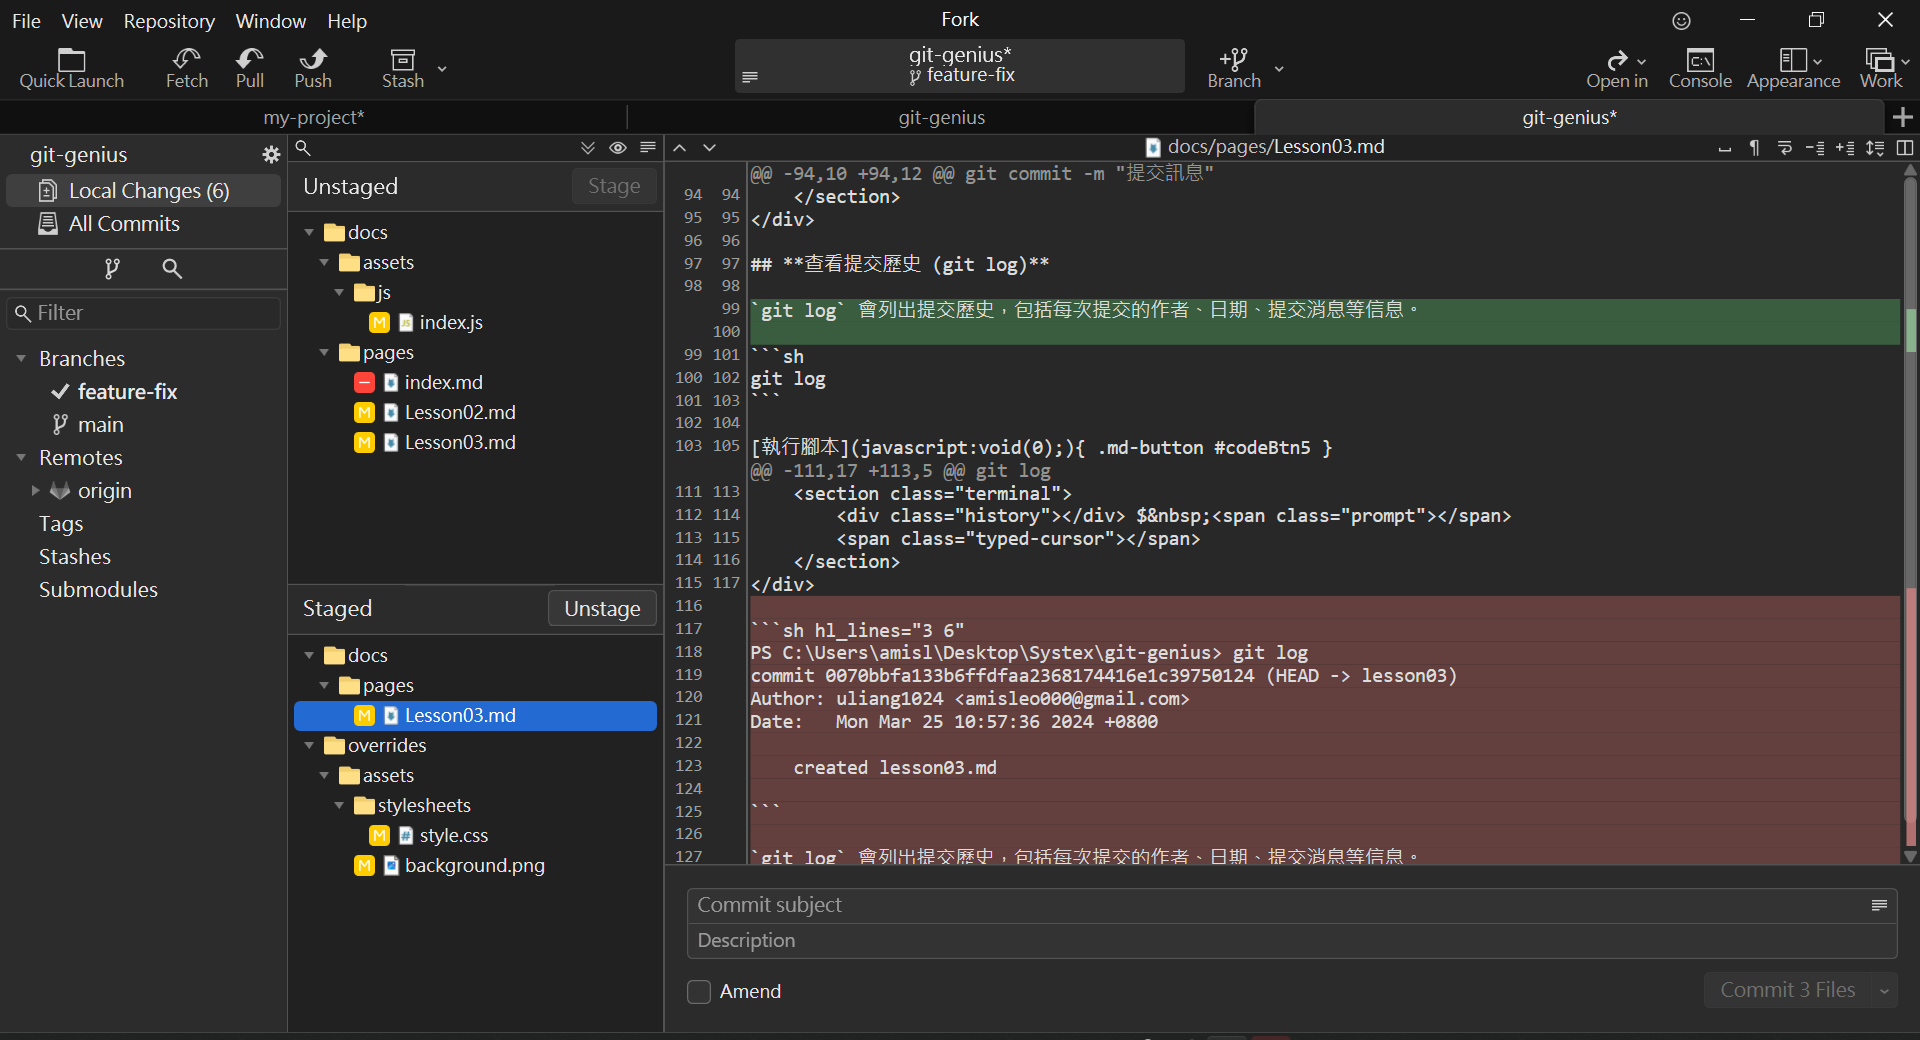Switch sidebar to branches view icon

(112, 268)
